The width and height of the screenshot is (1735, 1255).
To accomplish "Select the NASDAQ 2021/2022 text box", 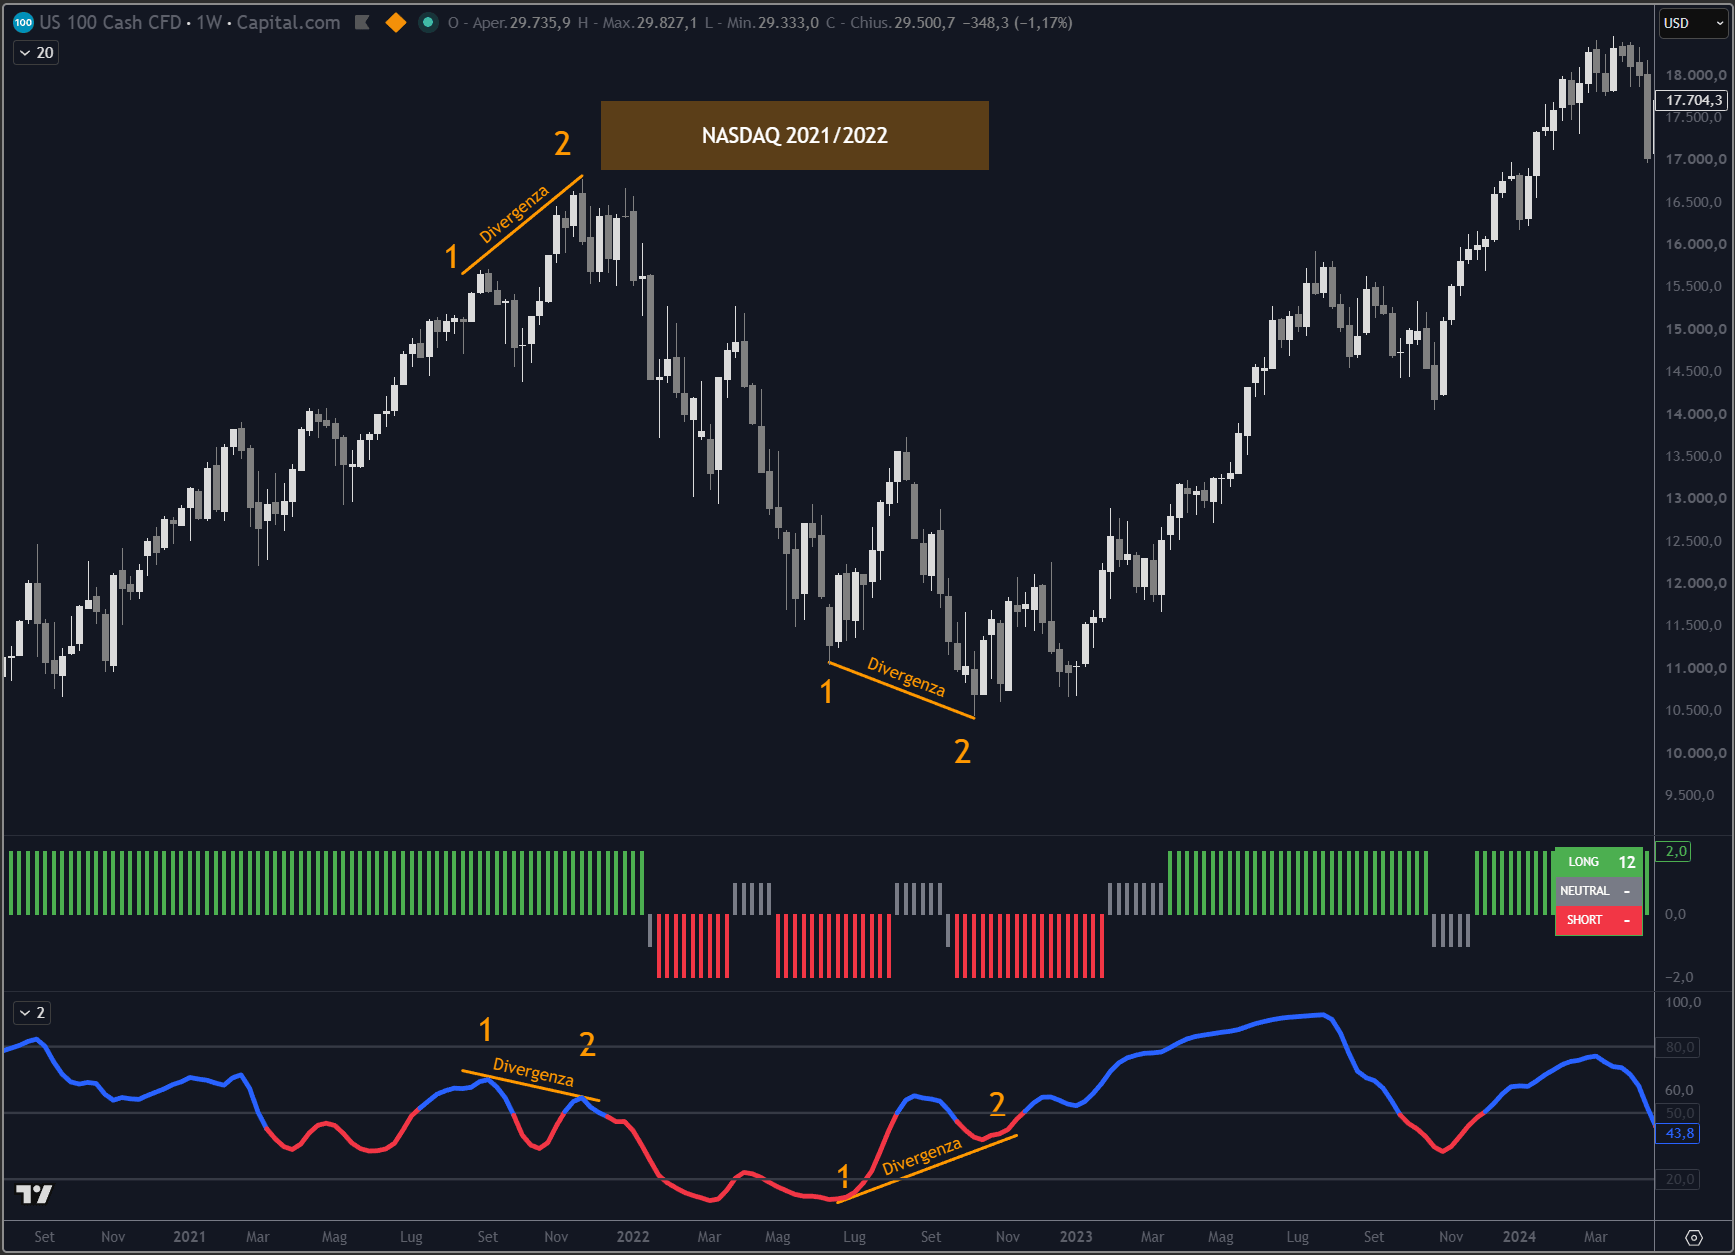I will point(795,135).
